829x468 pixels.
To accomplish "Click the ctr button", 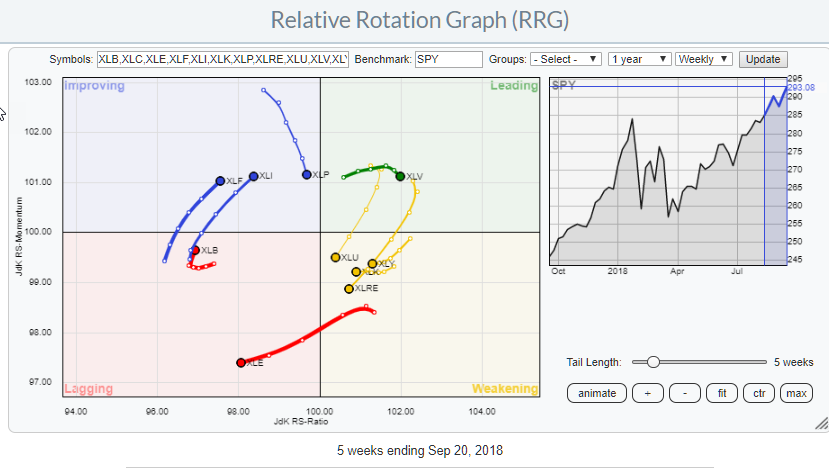I will pos(759,393).
